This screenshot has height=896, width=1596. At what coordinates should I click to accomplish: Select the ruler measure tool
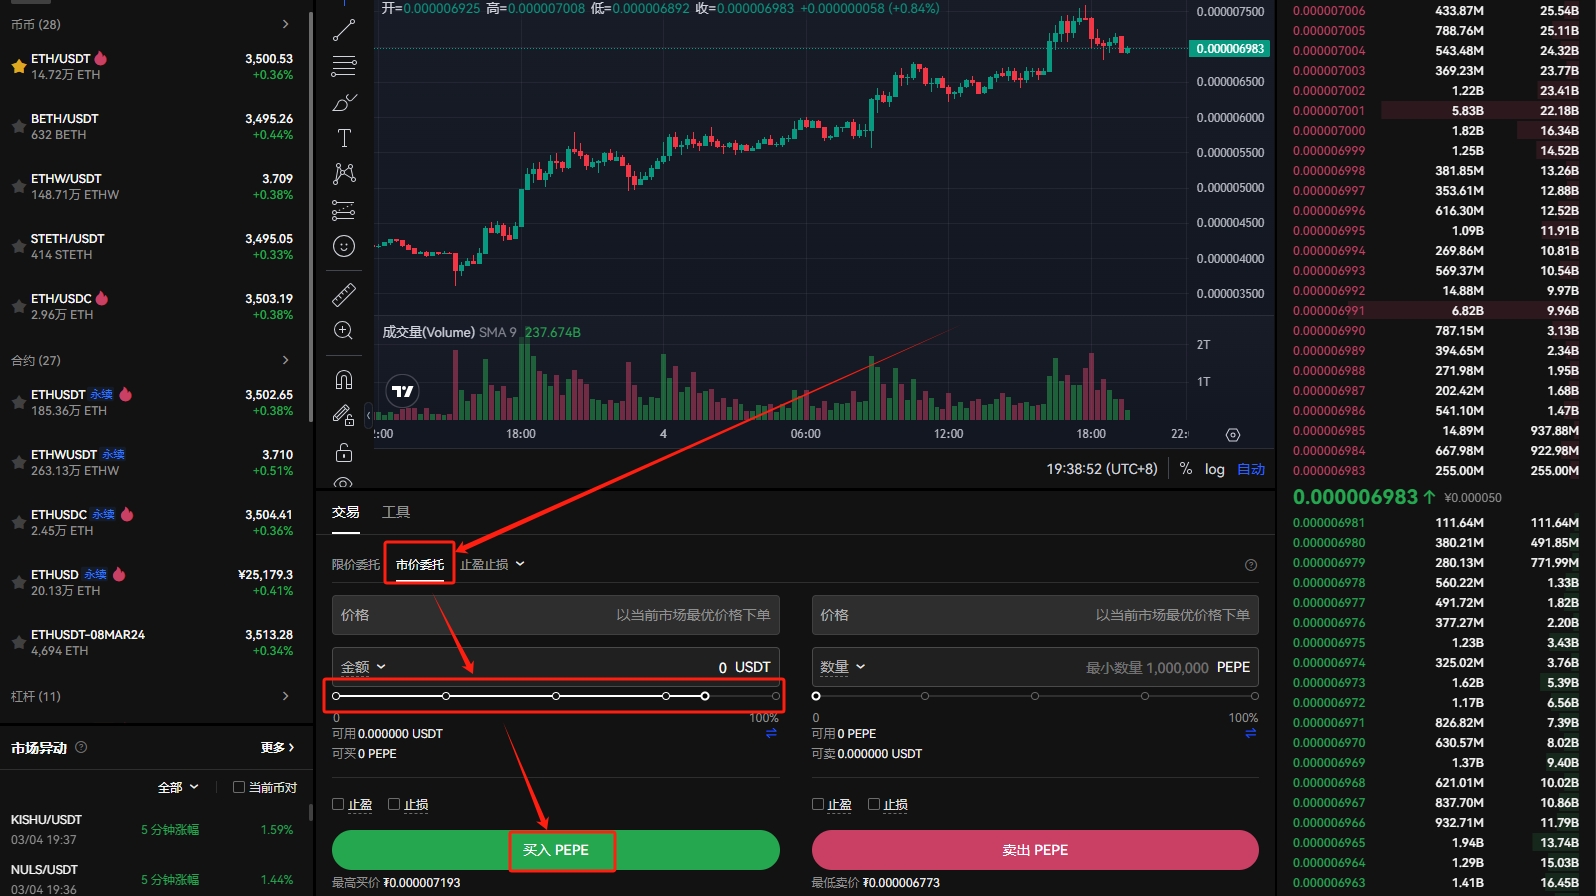[x=344, y=295]
